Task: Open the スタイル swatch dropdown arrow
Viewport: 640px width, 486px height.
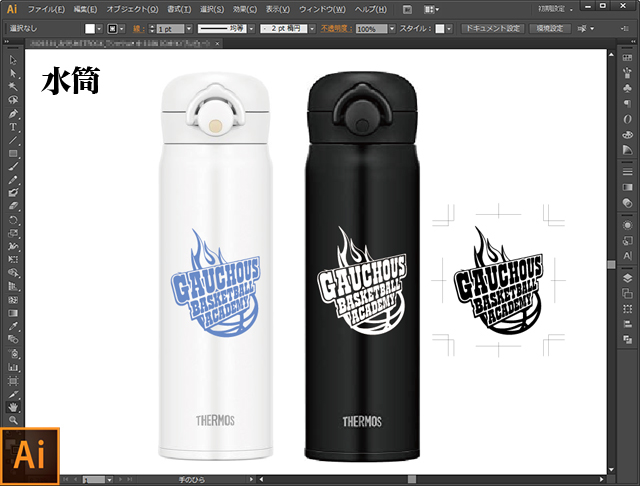Action: click(x=449, y=29)
